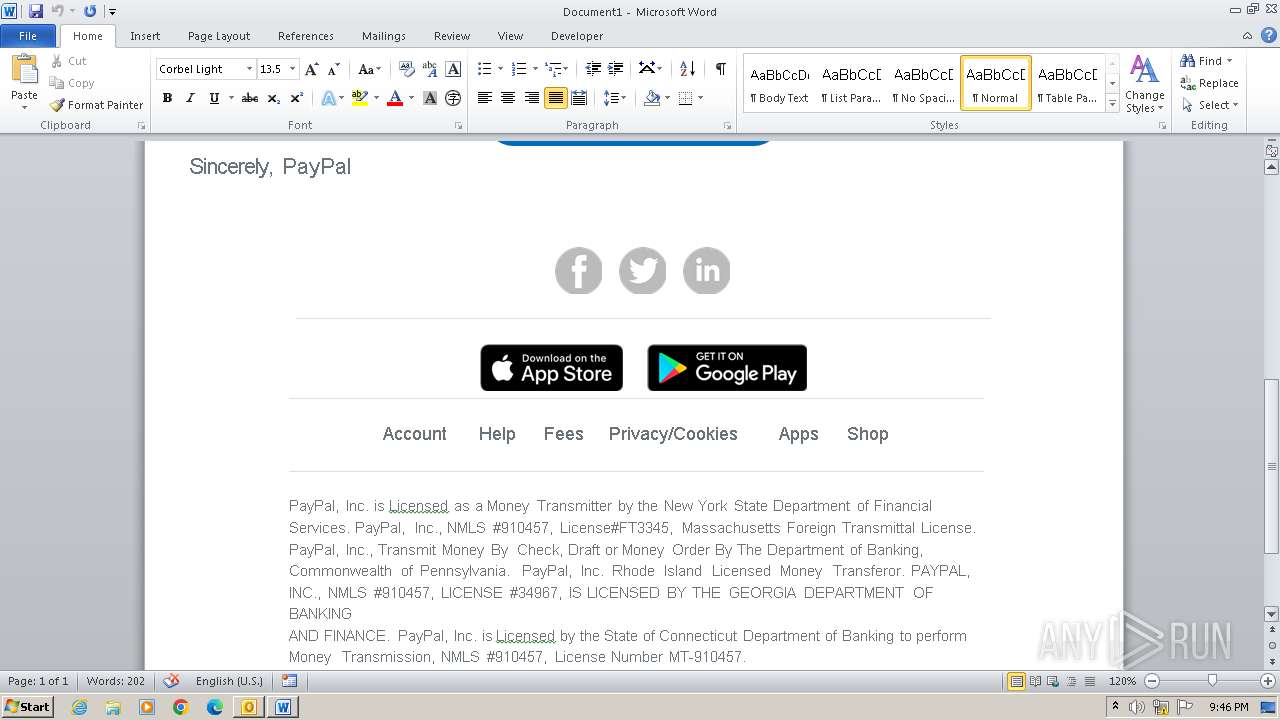Image resolution: width=1280 pixels, height=720 pixels.
Task: Click the zoom slider handle
Action: pos(1212,681)
